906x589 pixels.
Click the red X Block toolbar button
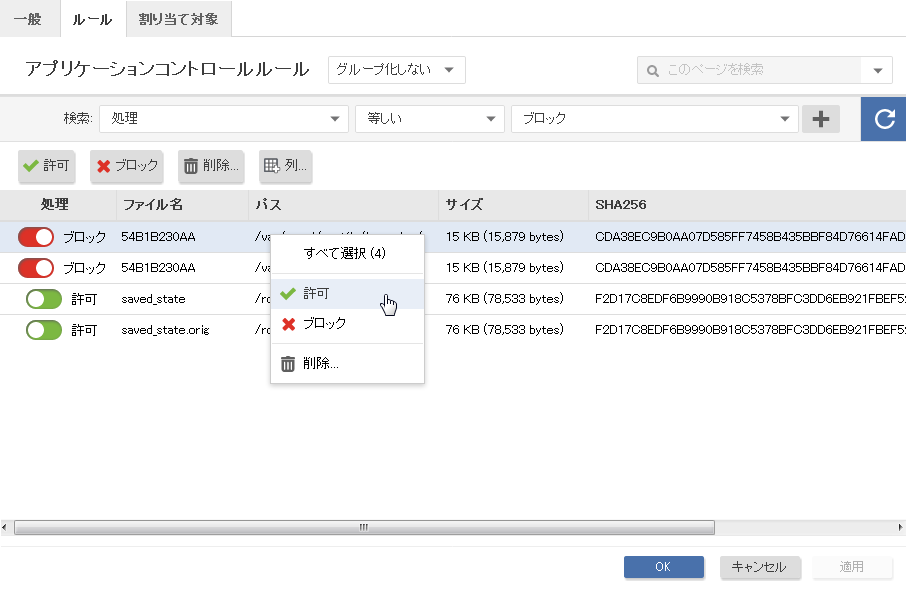click(127, 166)
